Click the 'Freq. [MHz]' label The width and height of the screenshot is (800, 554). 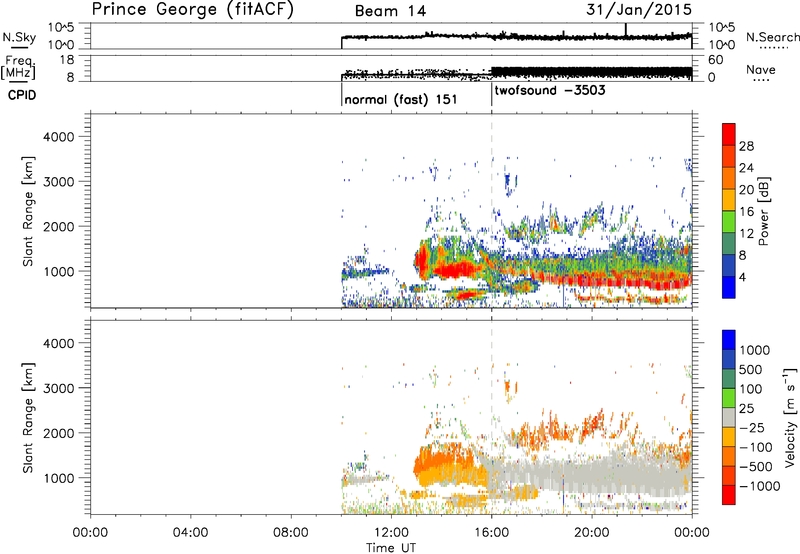coord(18,67)
